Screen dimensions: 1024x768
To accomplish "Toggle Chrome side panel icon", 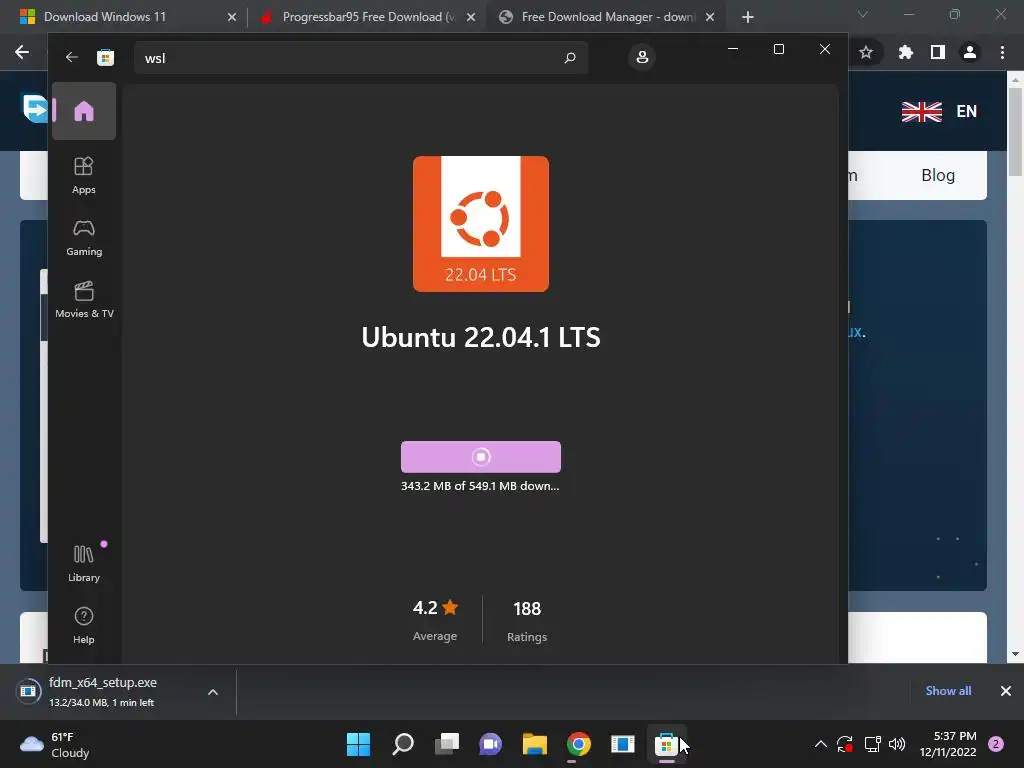I will pos(938,52).
